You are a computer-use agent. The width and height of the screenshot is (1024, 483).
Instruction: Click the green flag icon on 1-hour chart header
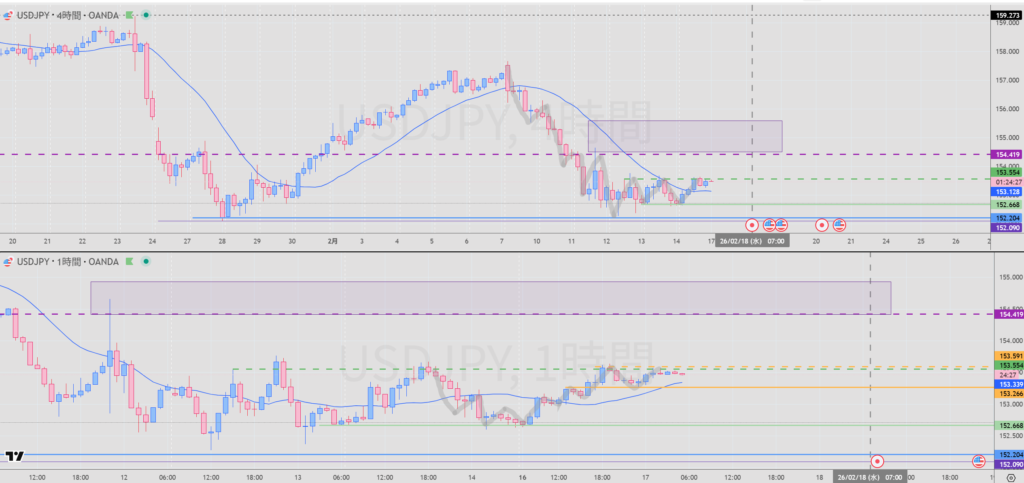pos(130,262)
